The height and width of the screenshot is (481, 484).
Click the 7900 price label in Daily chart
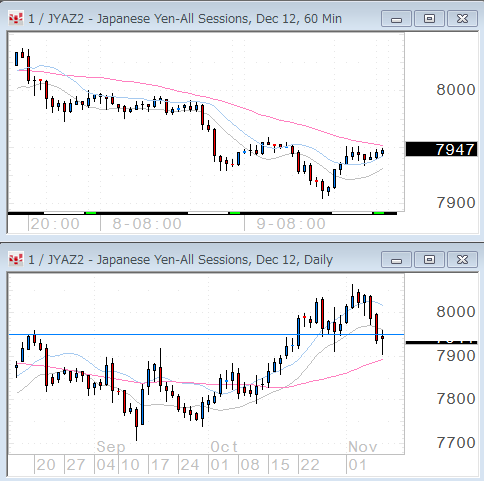click(x=456, y=356)
